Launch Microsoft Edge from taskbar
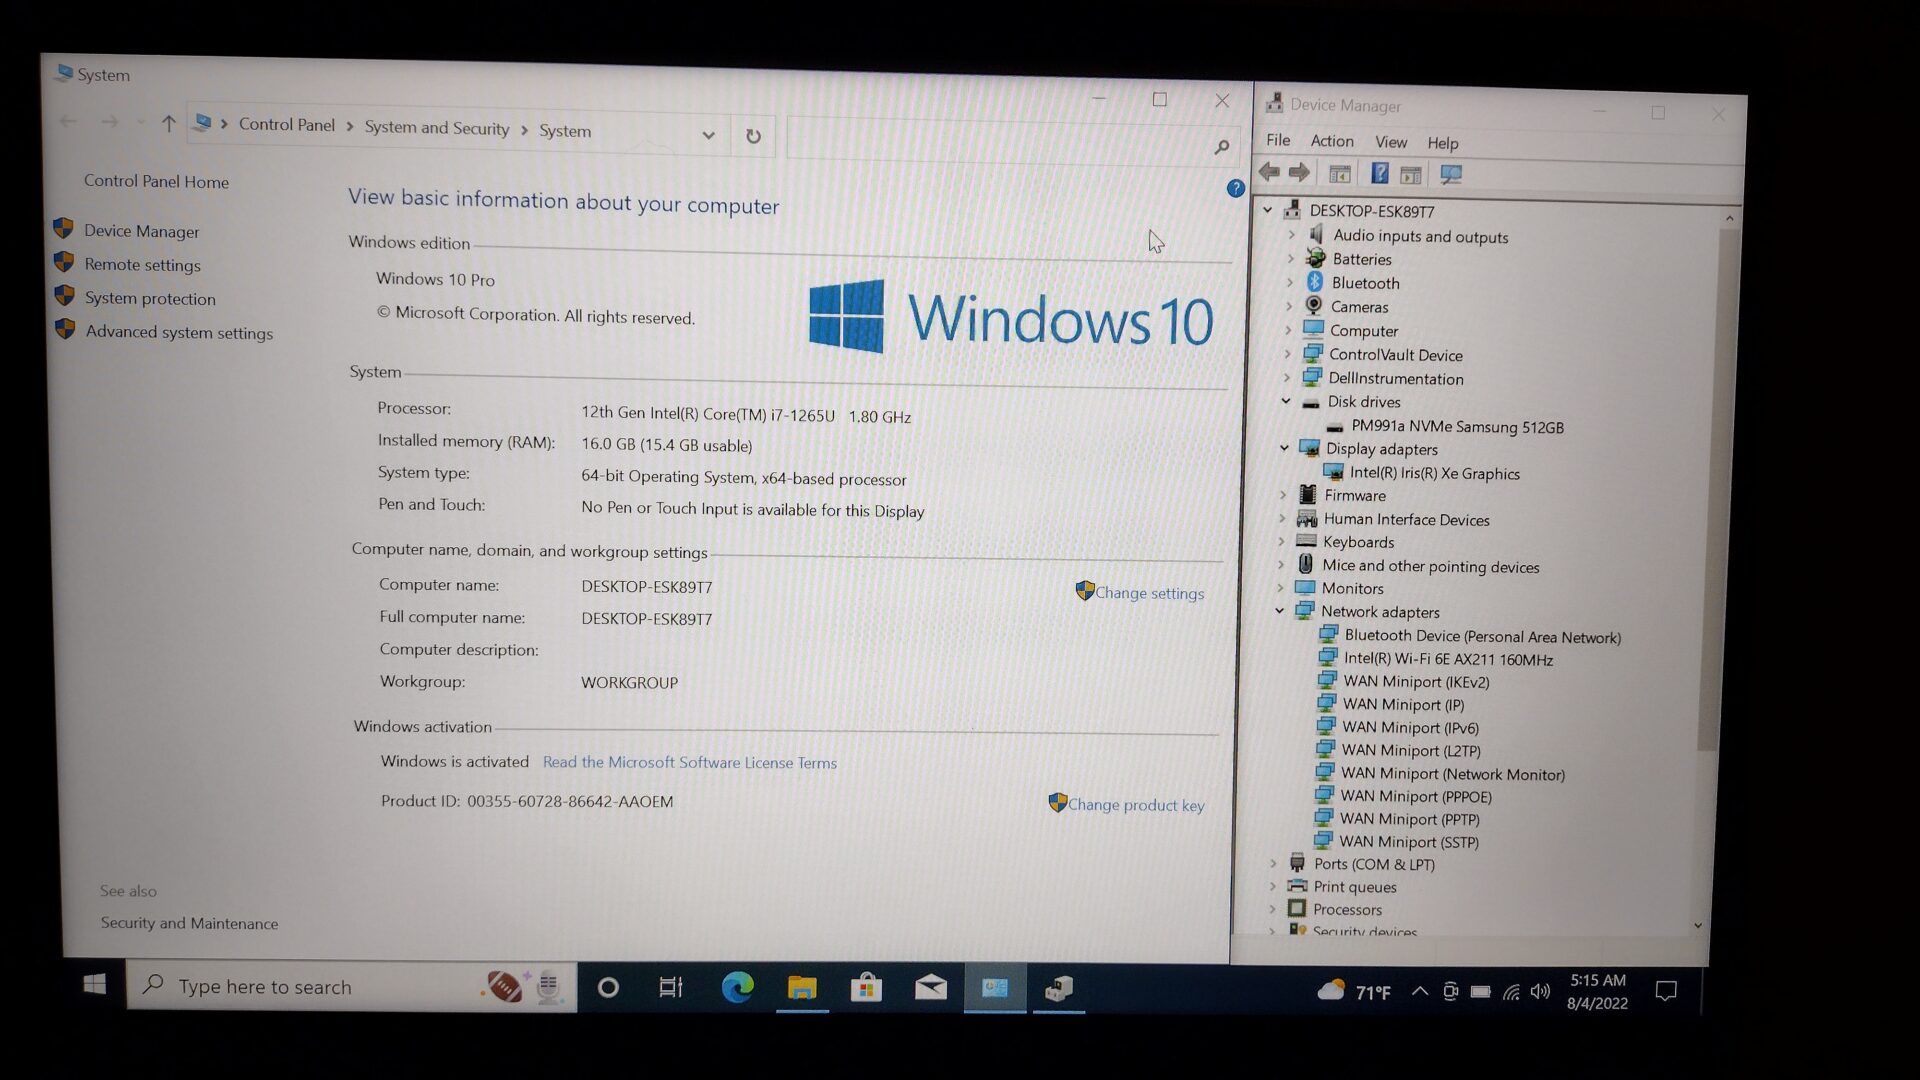Screen dimensions: 1920x1080 pyautogui.click(x=738, y=988)
